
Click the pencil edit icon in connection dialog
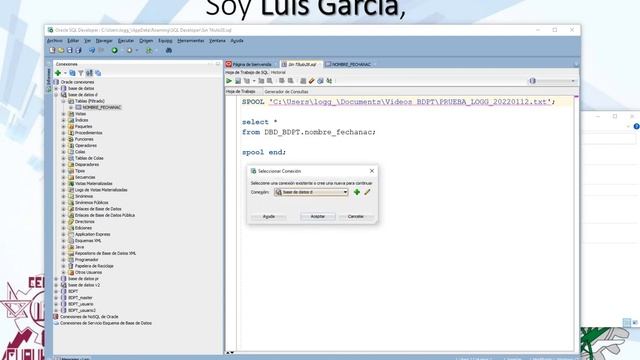tap(367, 192)
